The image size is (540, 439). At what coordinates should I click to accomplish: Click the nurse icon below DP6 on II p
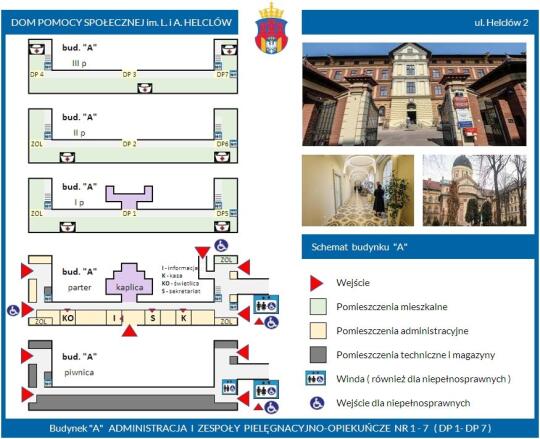point(222,157)
